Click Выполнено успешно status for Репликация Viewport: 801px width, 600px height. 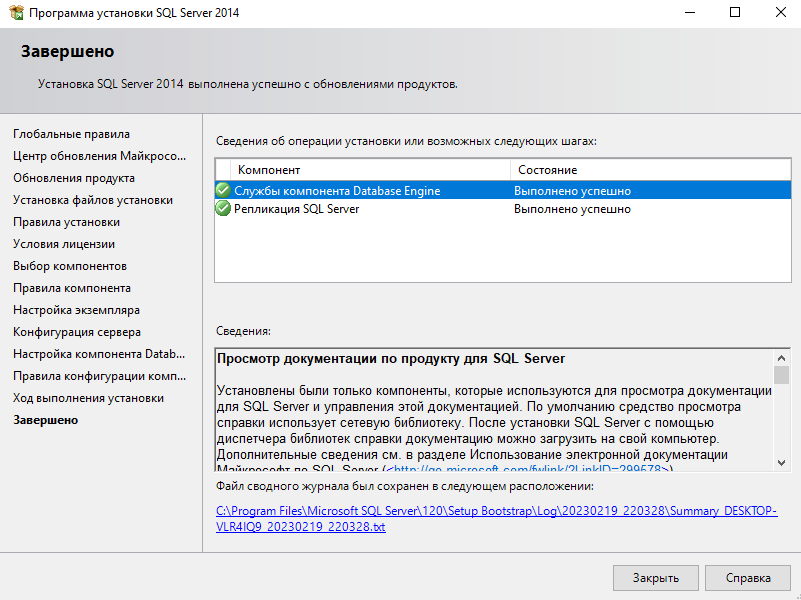(x=572, y=209)
